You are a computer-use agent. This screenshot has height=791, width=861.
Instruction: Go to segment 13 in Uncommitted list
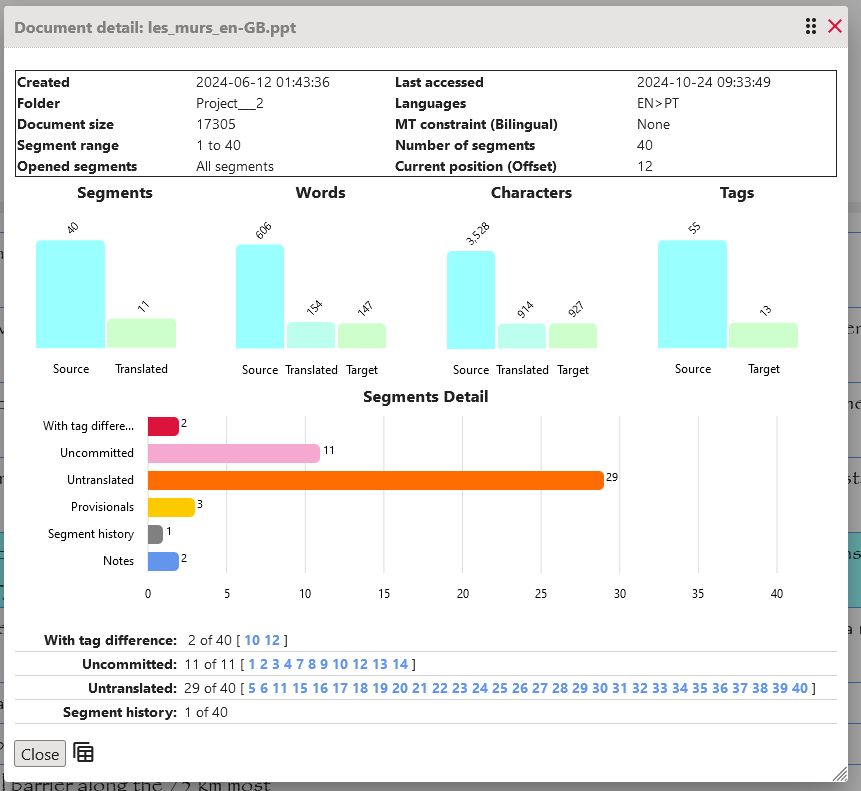click(380, 664)
